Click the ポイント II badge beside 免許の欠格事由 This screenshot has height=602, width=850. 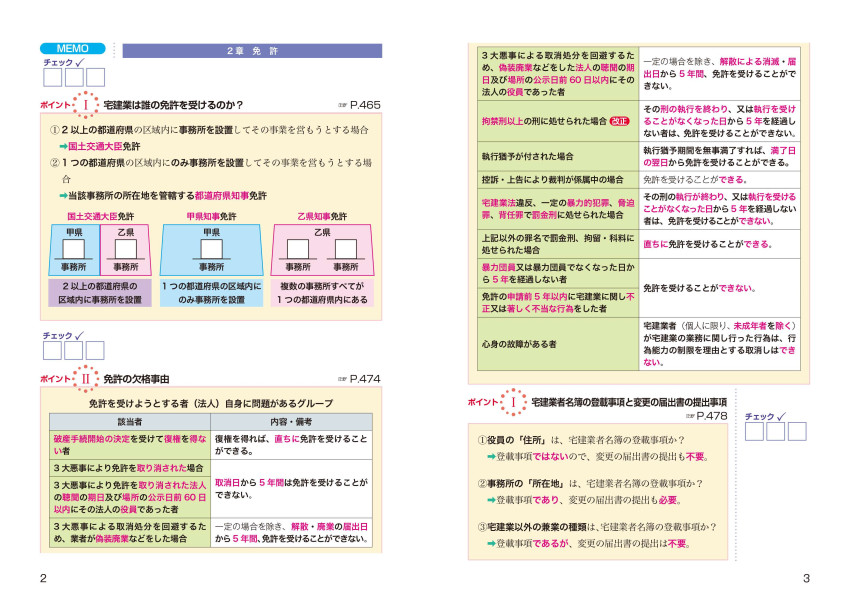86,379
